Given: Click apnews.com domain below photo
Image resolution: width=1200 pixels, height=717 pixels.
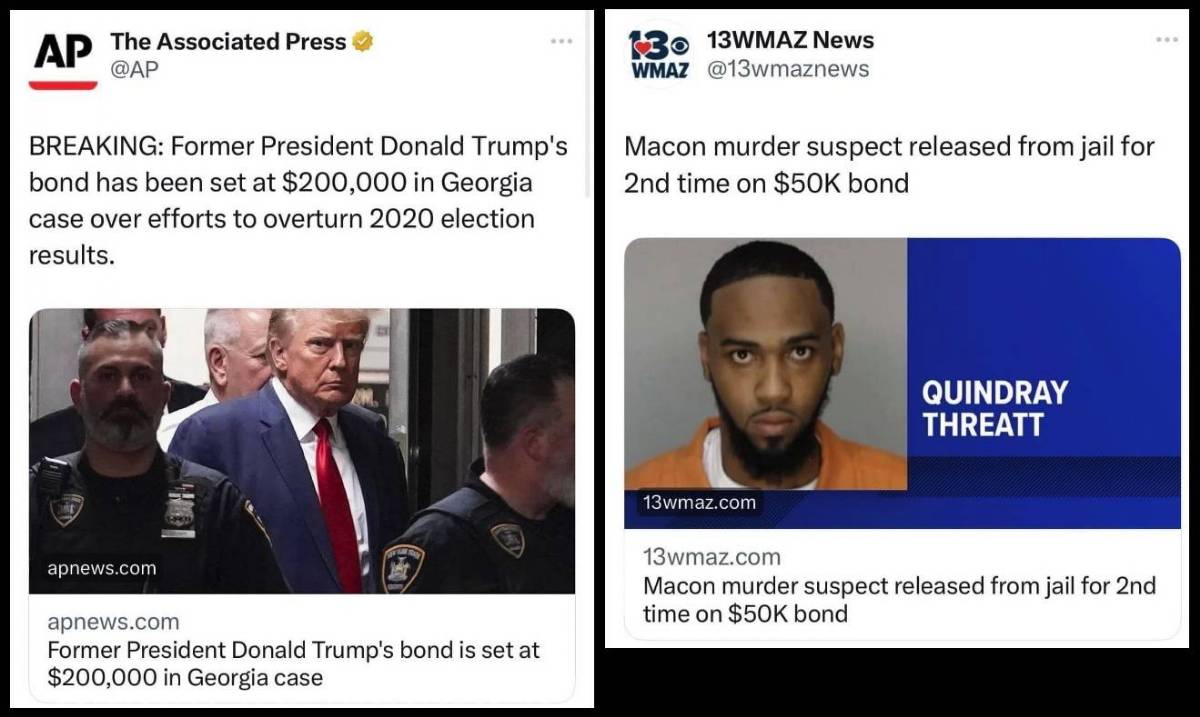Looking at the screenshot, I should pyautogui.click(x=113, y=622).
